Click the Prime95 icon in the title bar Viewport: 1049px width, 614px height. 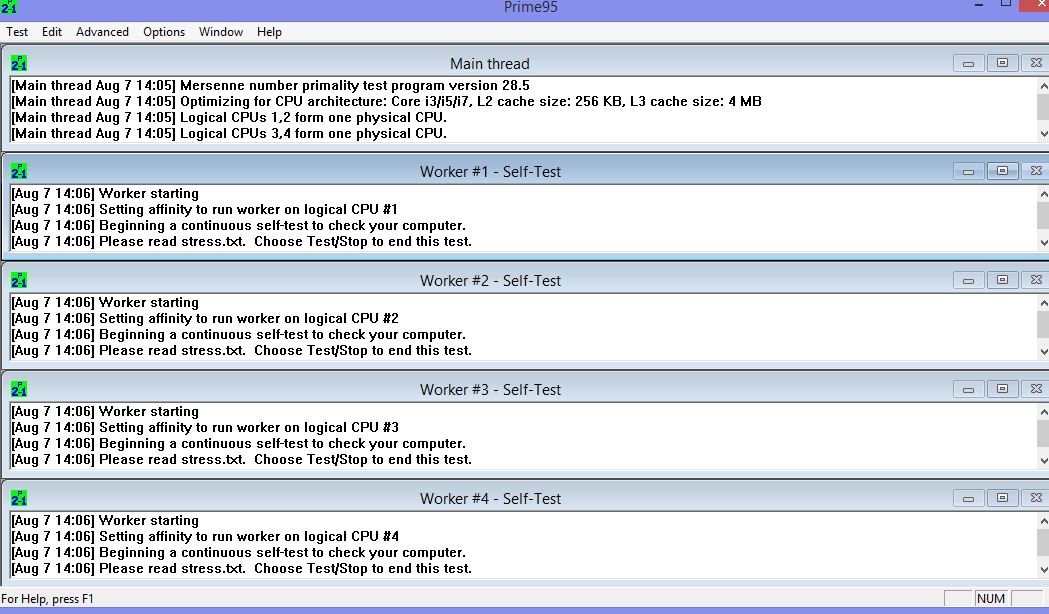pyautogui.click(x=9, y=7)
